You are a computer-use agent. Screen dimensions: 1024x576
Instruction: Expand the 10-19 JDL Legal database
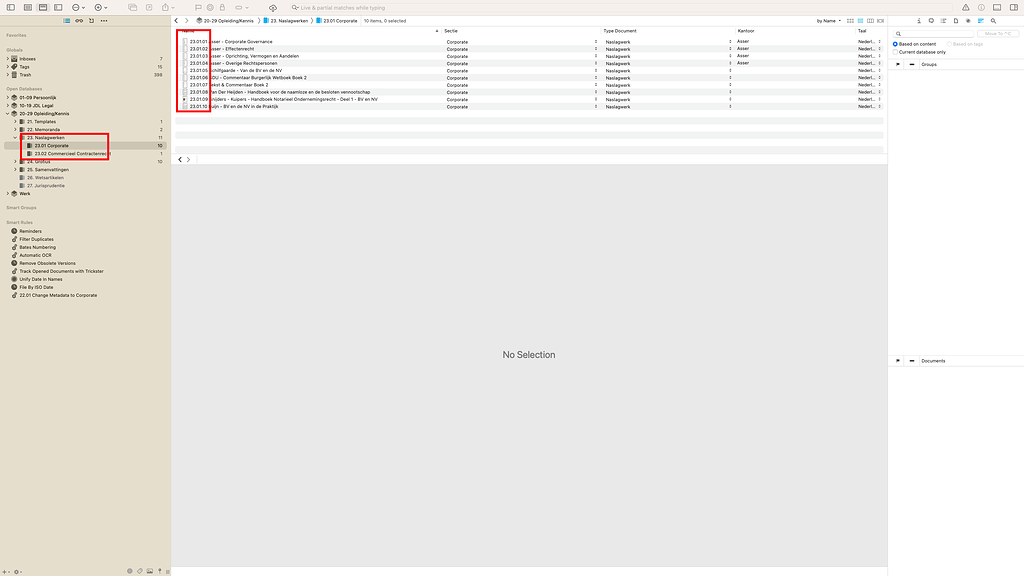[8, 106]
